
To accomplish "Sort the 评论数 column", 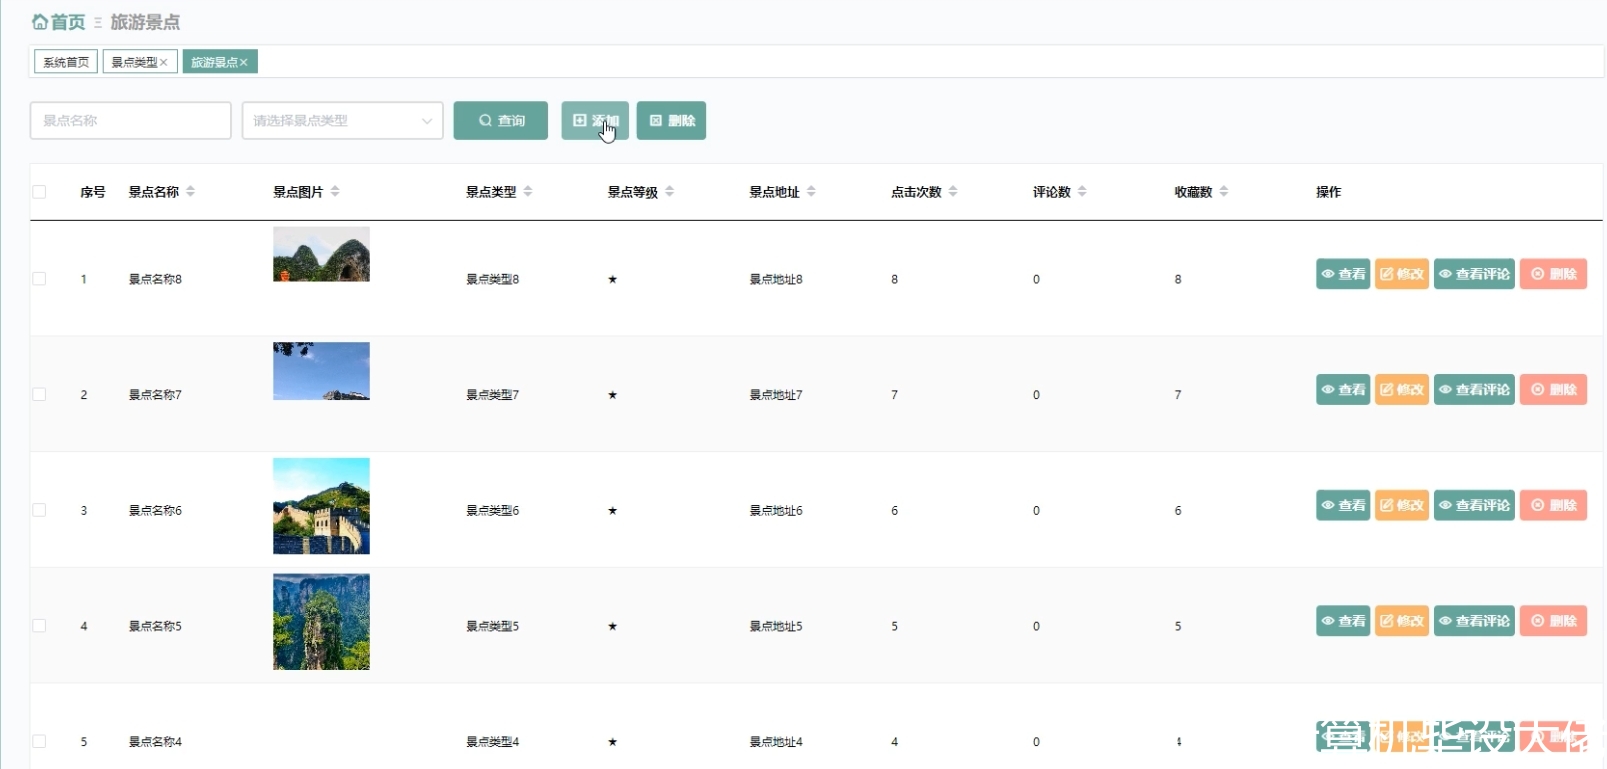I will pos(1082,191).
